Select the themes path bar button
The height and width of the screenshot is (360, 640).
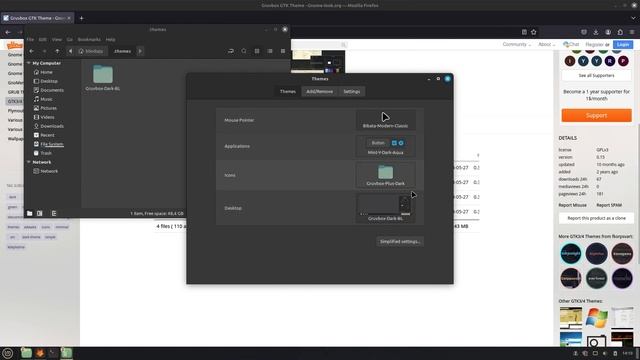(x=122, y=51)
